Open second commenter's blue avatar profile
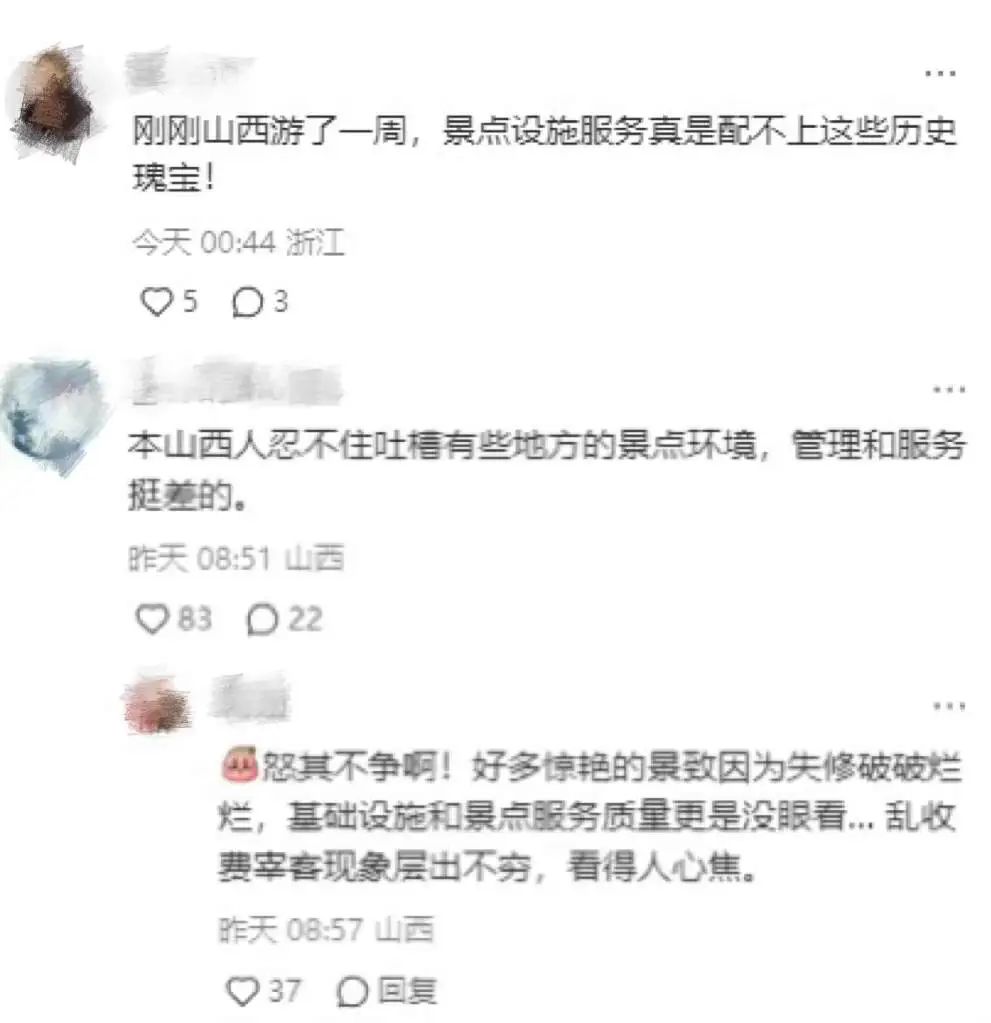Screen dimensions: 991x1023 (55, 415)
